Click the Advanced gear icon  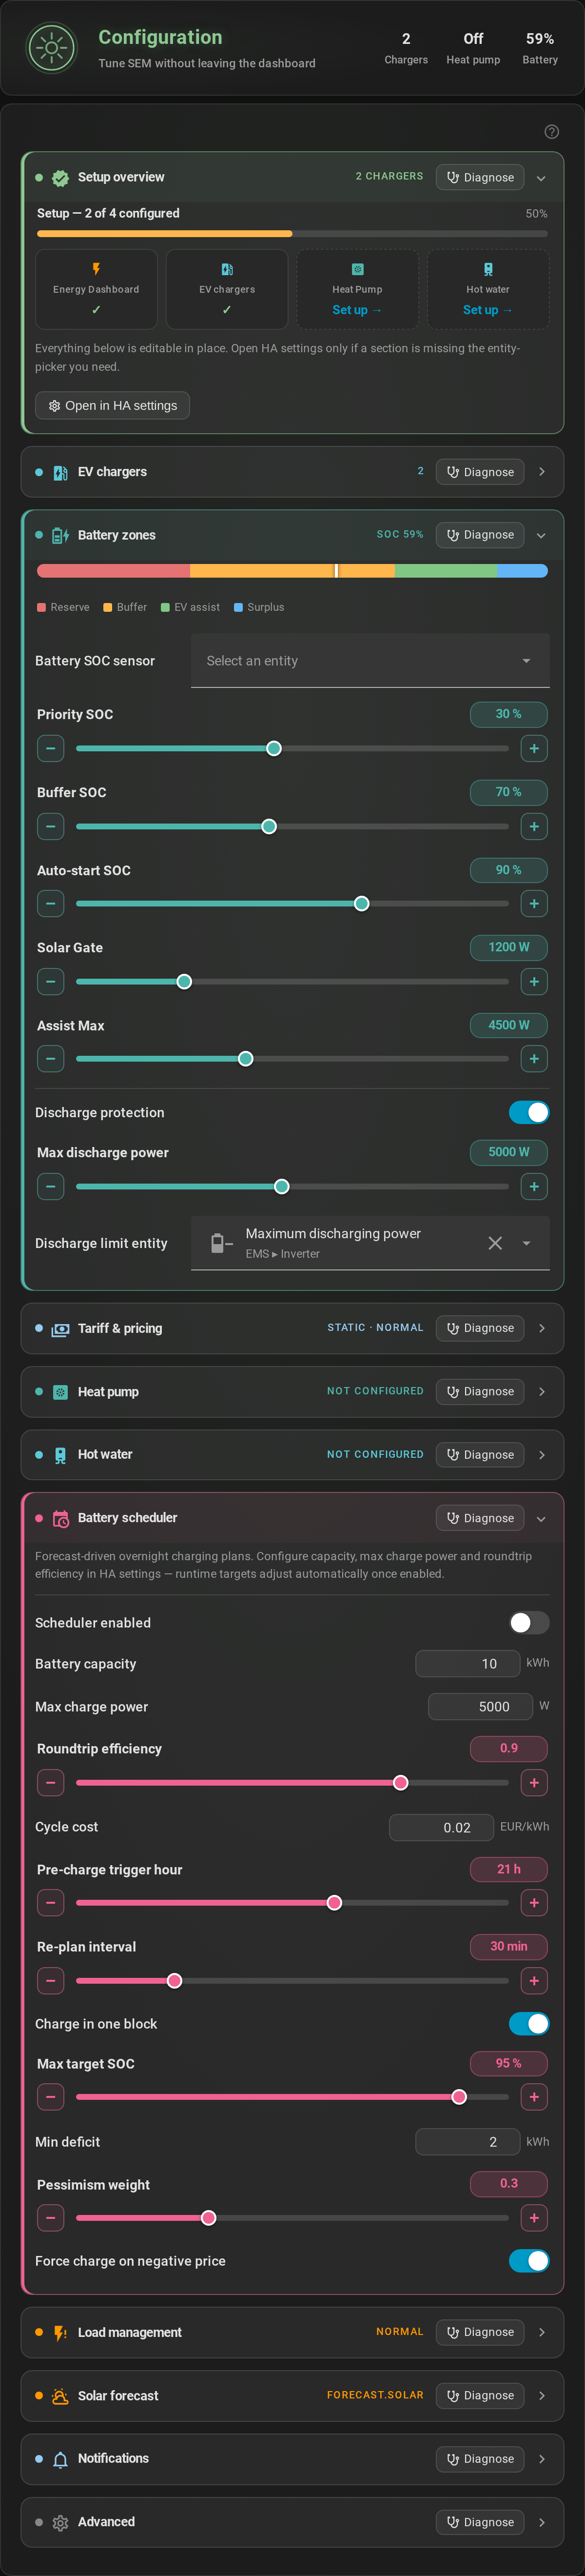click(60, 2522)
